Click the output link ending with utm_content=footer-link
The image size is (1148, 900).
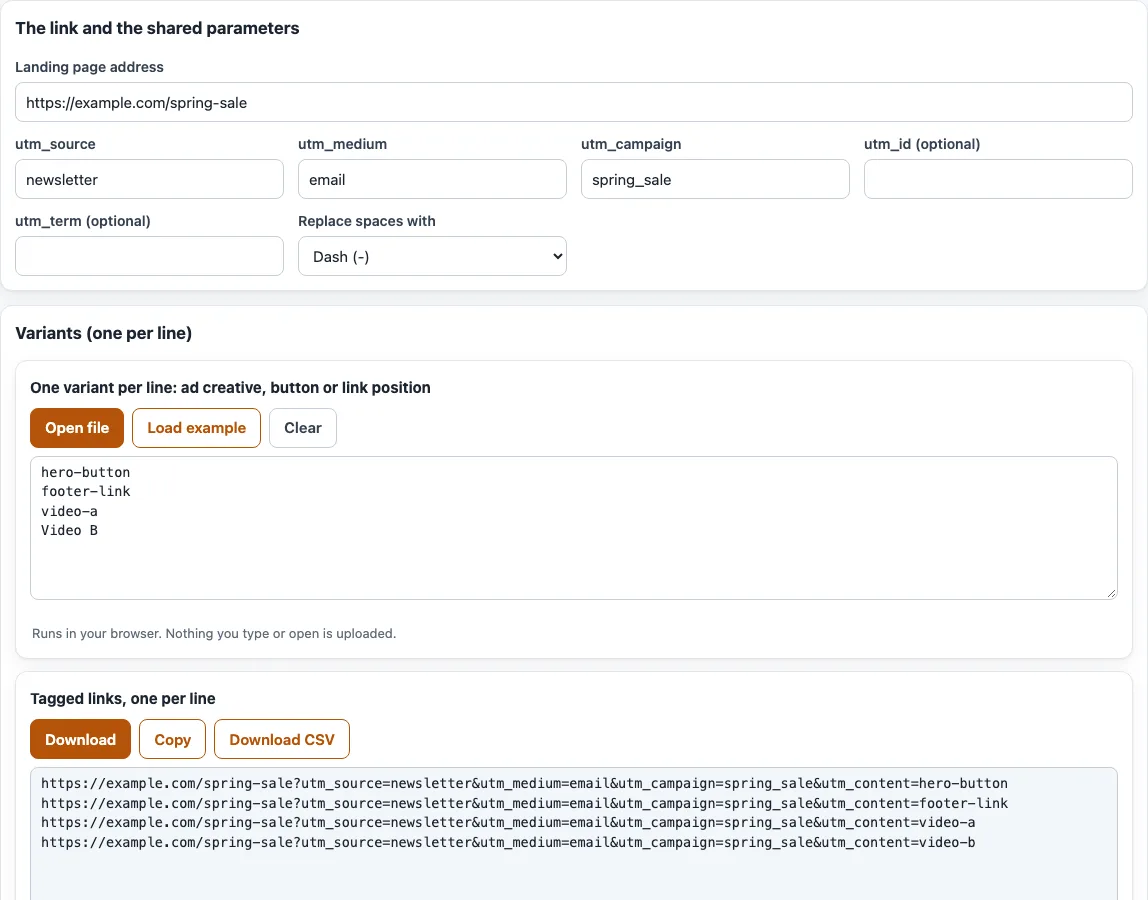pyautogui.click(x=524, y=803)
